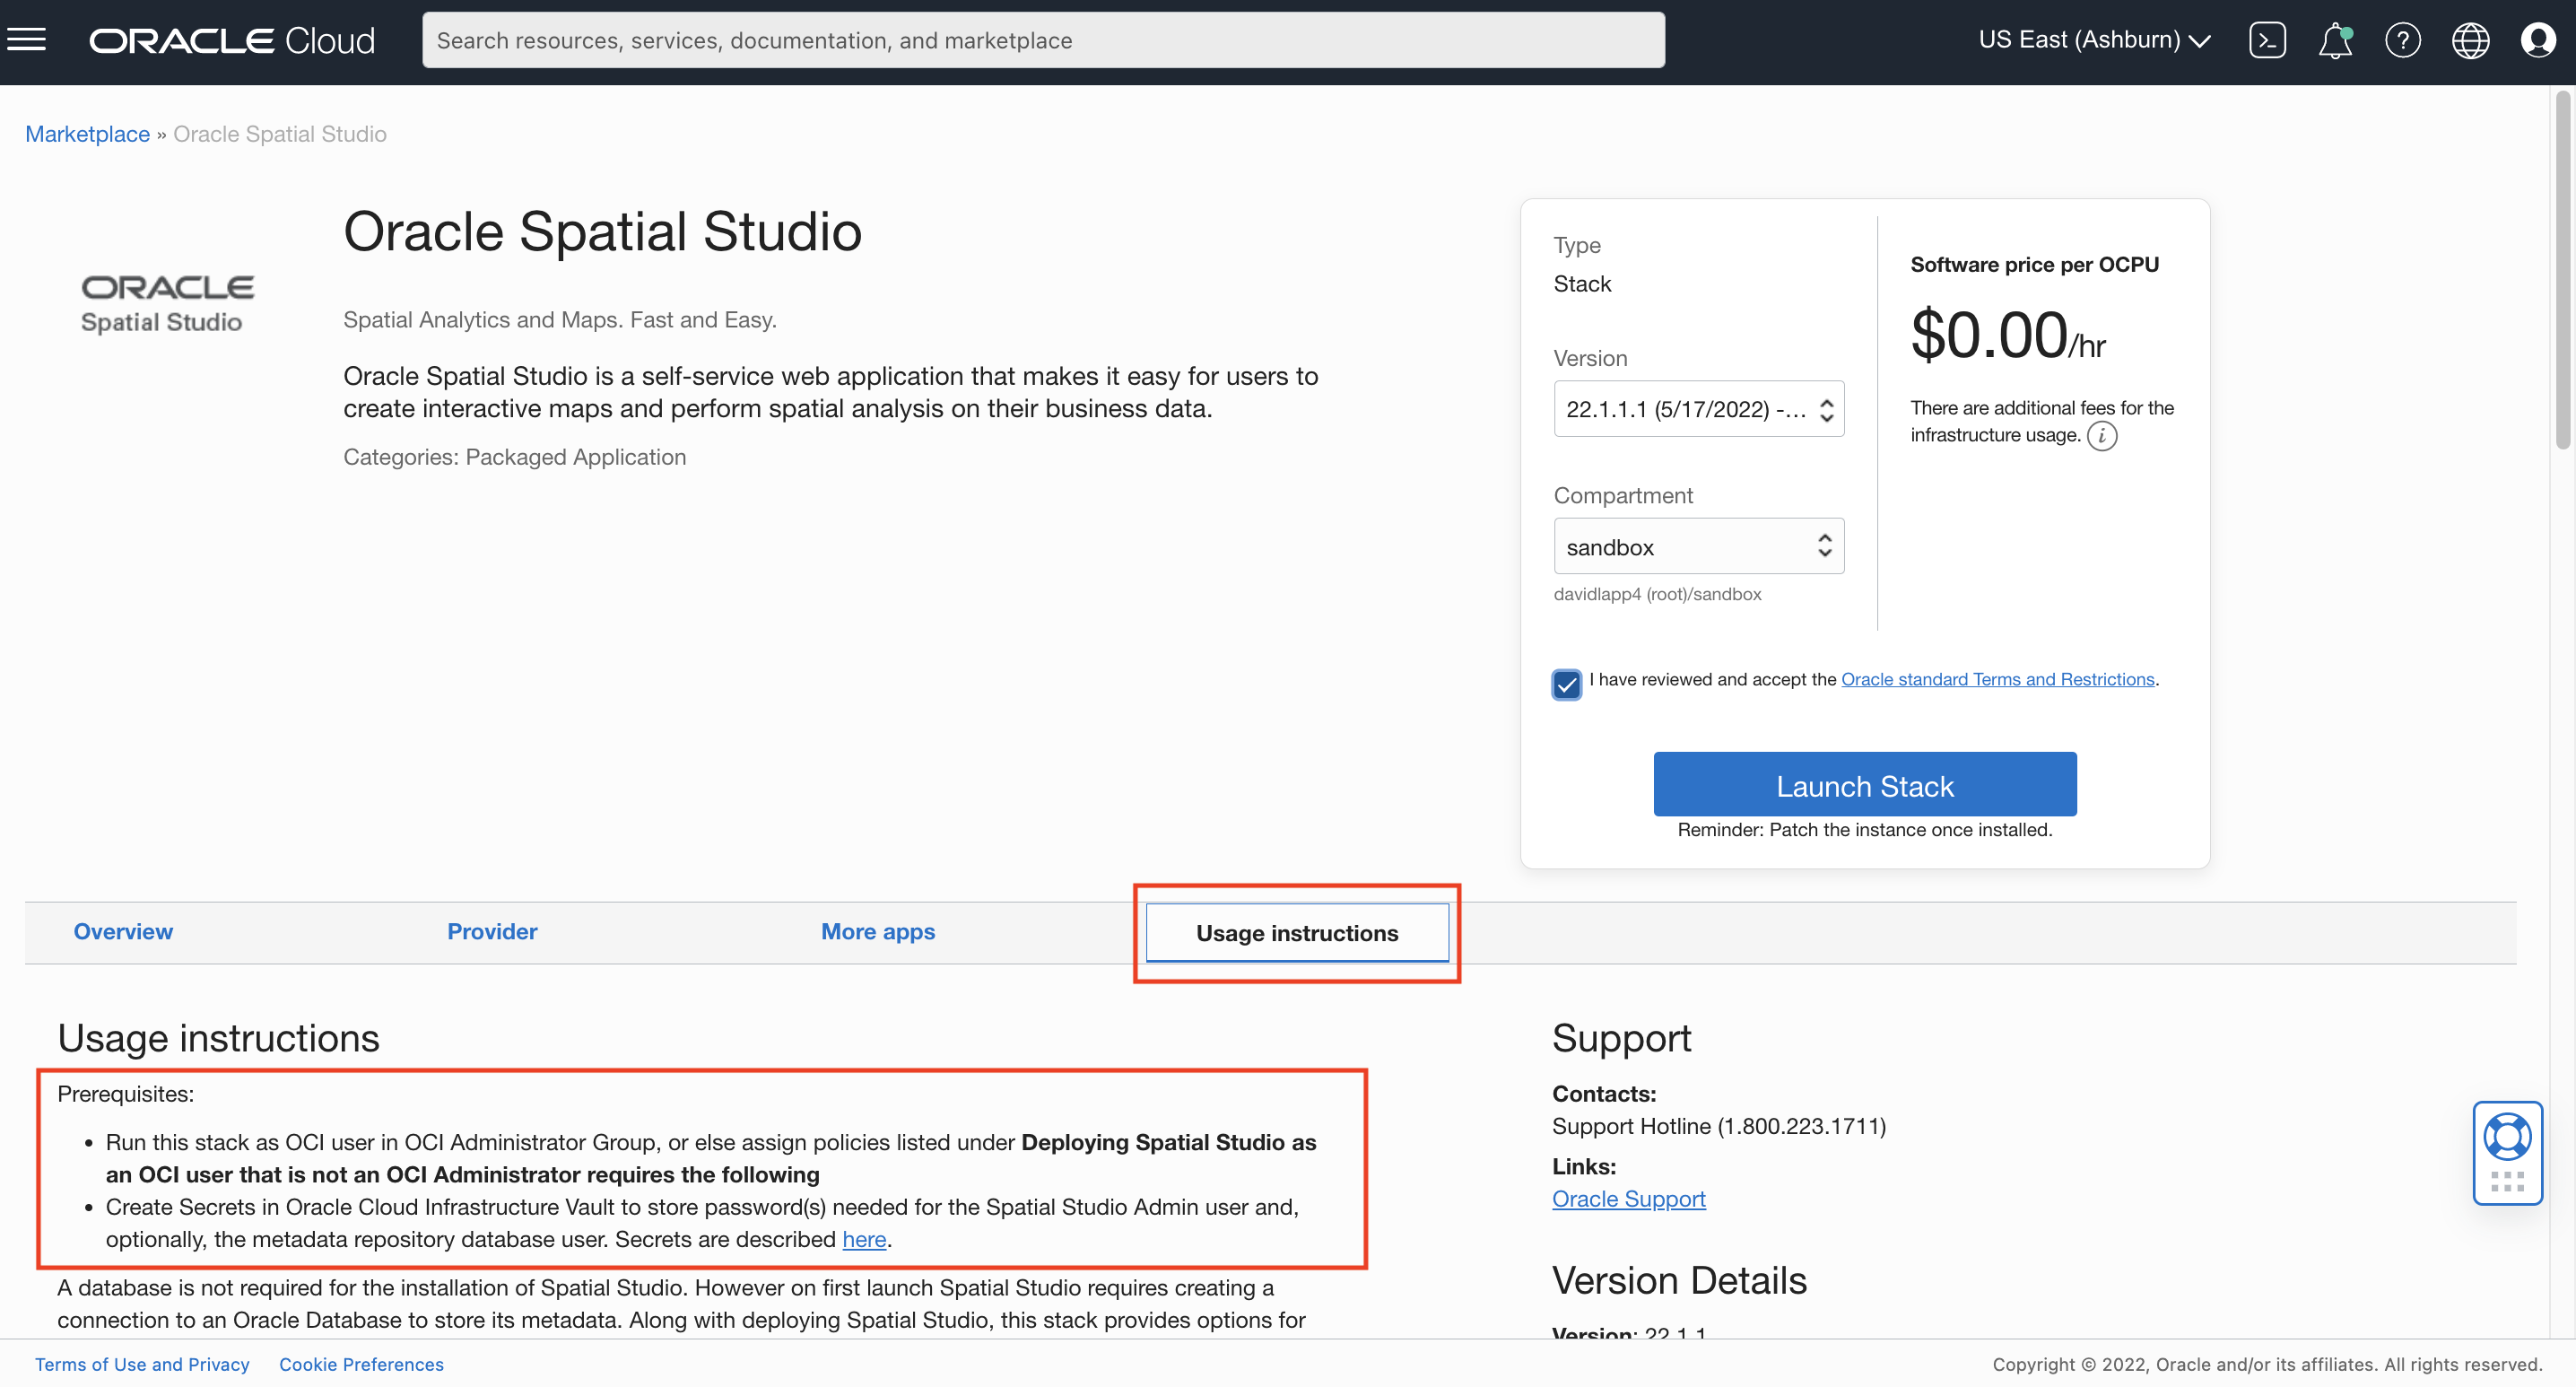Open the Compartment sandbox dropdown
This screenshot has width=2576, height=1387.
pyautogui.click(x=1698, y=546)
